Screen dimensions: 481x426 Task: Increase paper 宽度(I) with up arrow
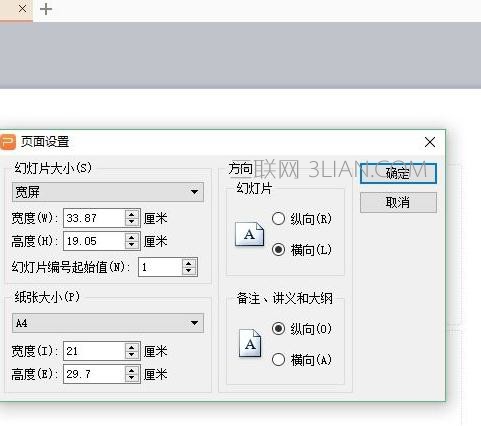coord(132,346)
